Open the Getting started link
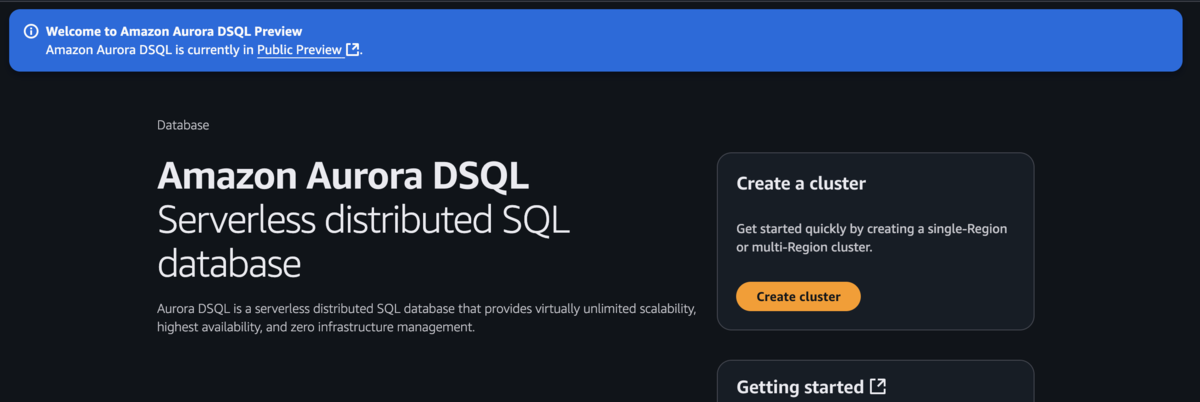The height and width of the screenshot is (402, 1200). (x=800, y=387)
